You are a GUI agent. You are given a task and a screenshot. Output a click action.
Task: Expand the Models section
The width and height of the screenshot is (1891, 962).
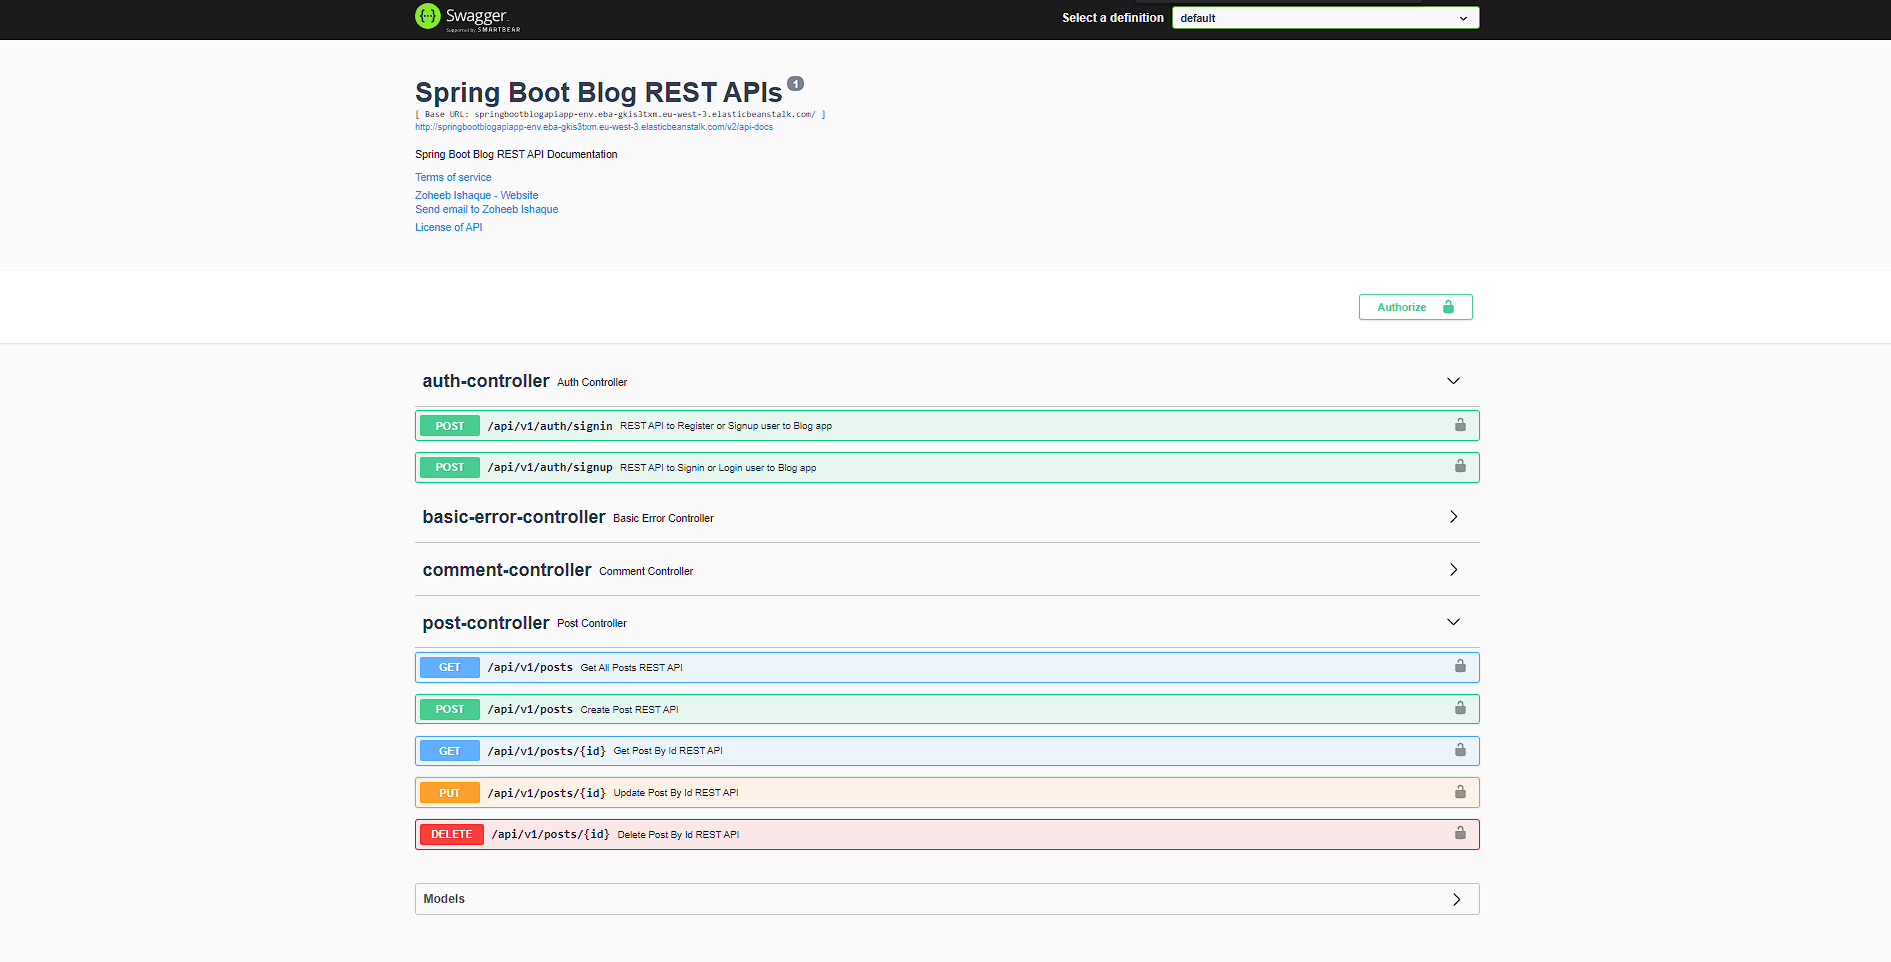point(1456,899)
